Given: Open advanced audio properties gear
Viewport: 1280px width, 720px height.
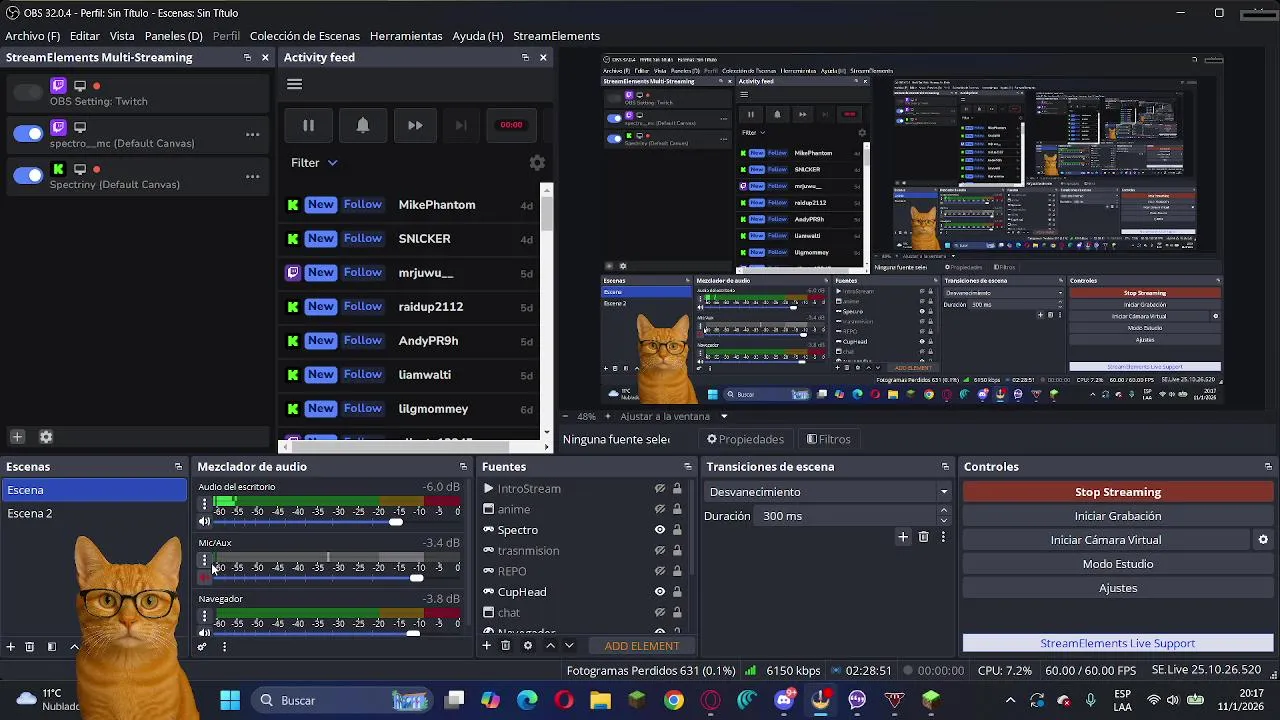Looking at the screenshot, I should pos(202,647).
